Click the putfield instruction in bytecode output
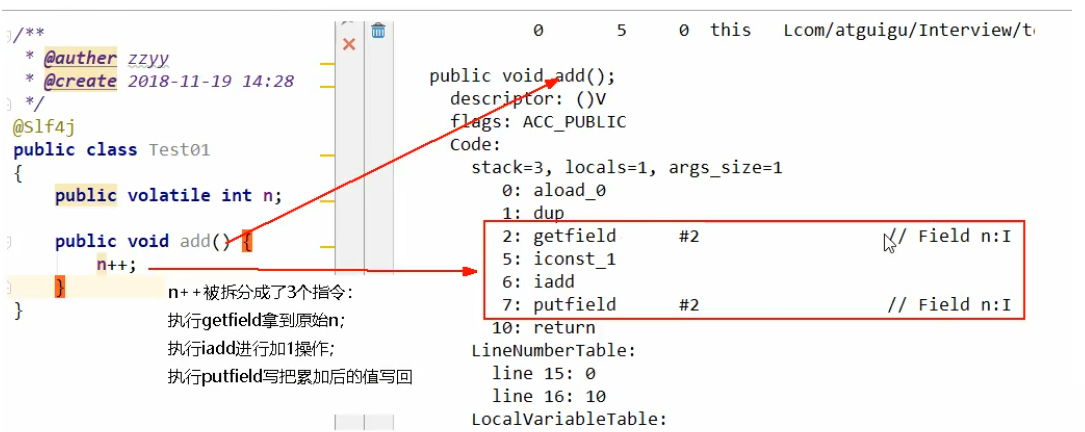 574,305
